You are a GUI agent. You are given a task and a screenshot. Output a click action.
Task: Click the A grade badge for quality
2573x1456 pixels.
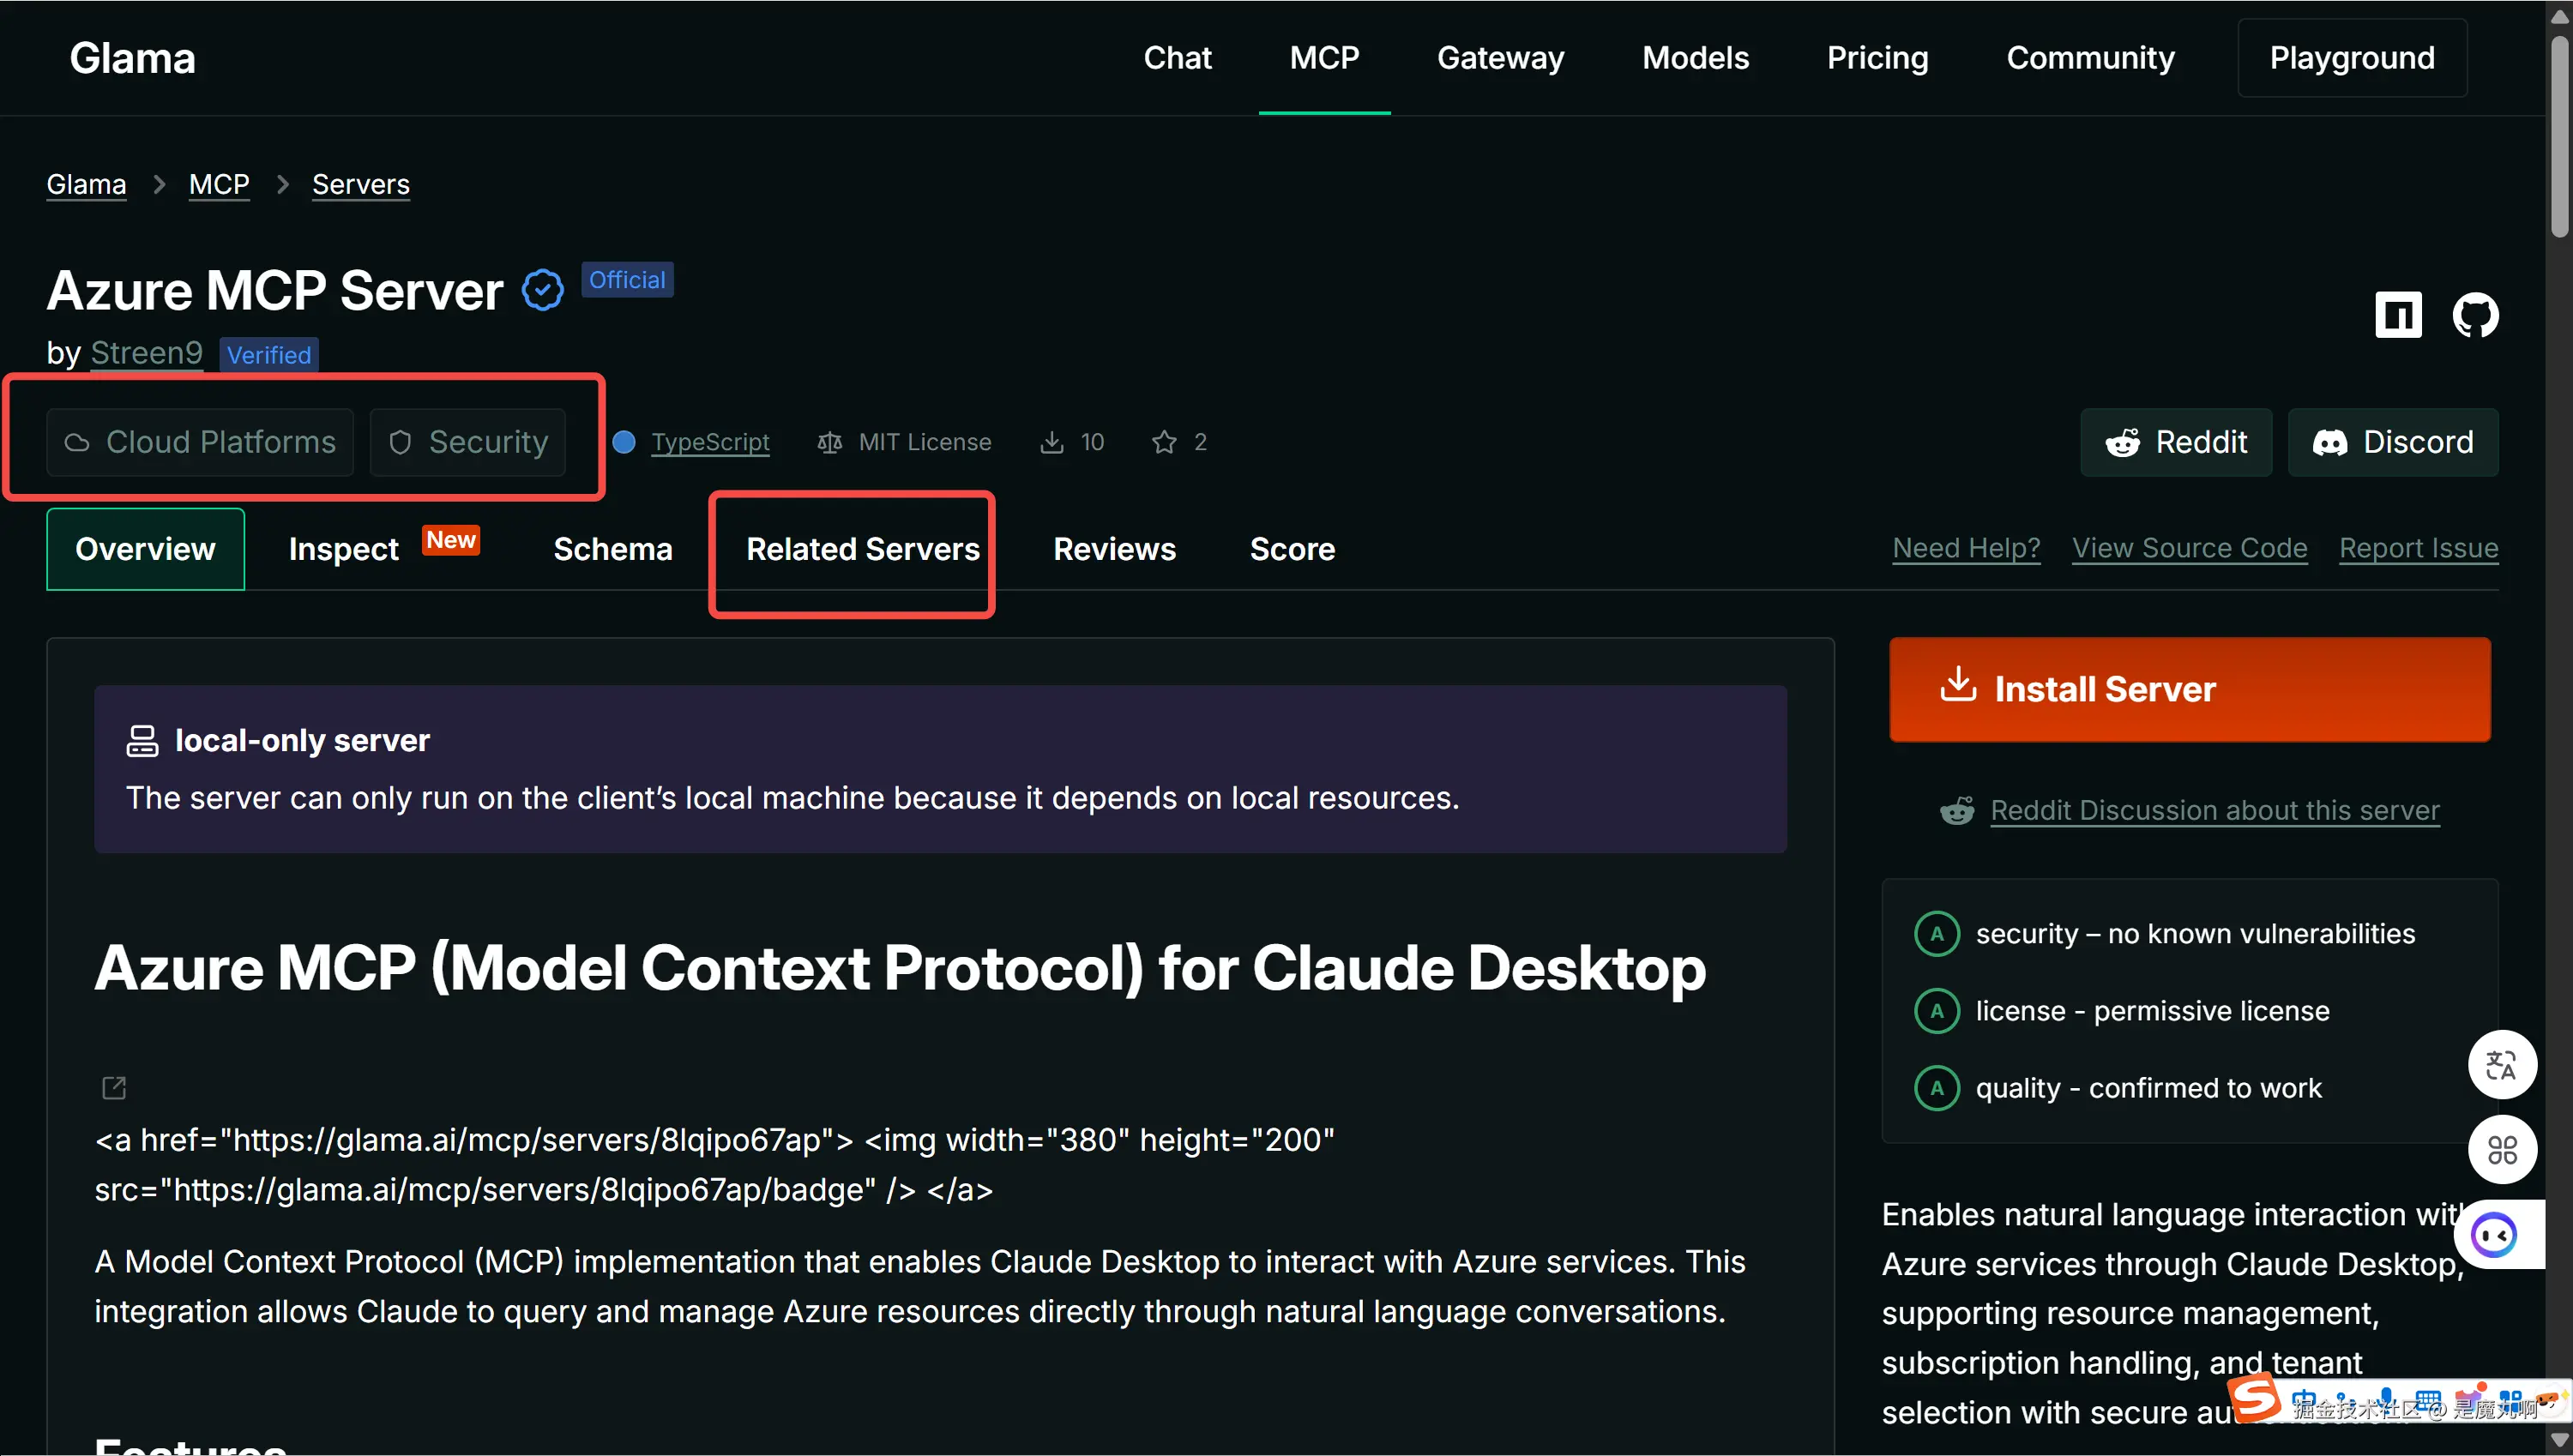click(x=1937, y=1088)
